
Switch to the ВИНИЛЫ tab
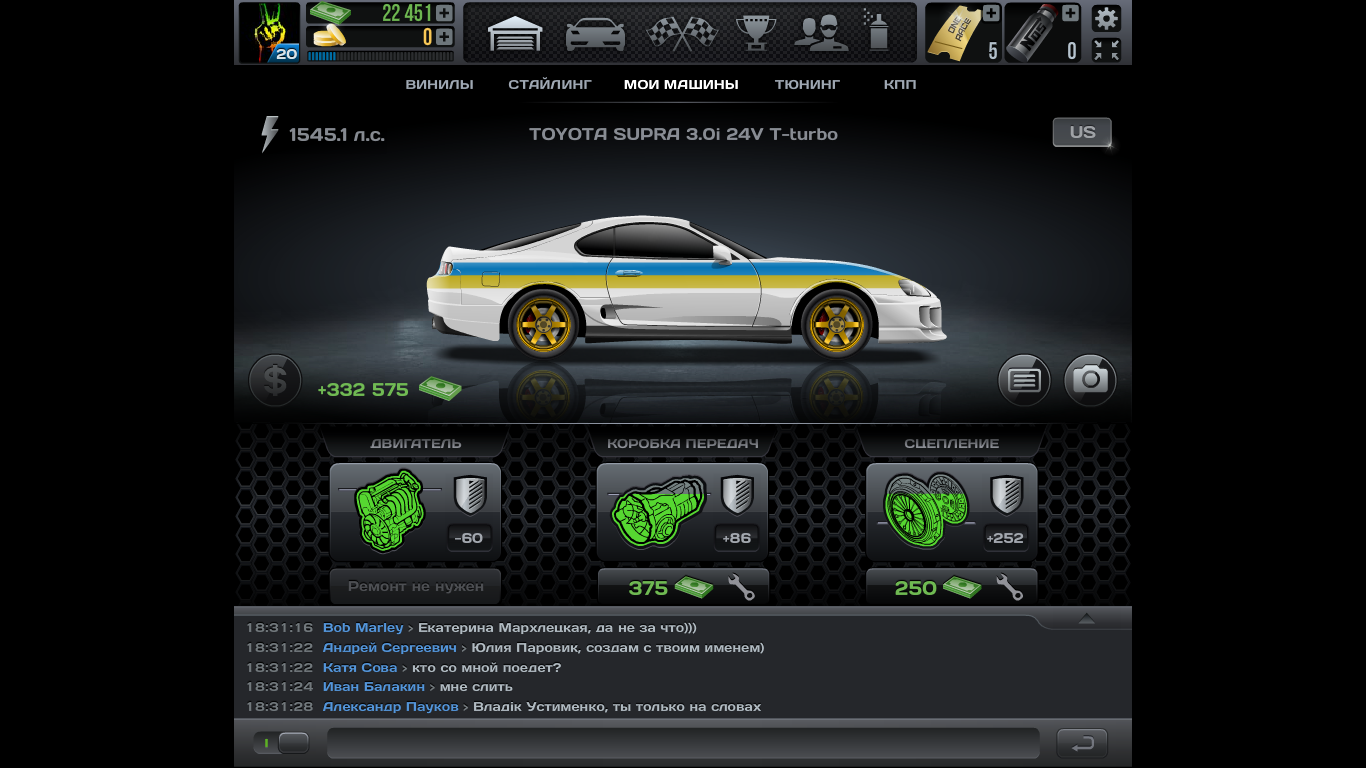click(x=439, y=85)
